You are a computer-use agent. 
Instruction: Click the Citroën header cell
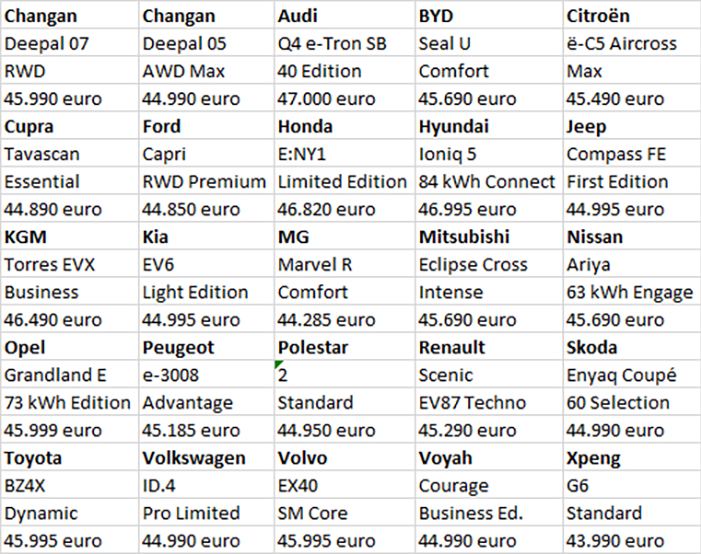point(630,16)
